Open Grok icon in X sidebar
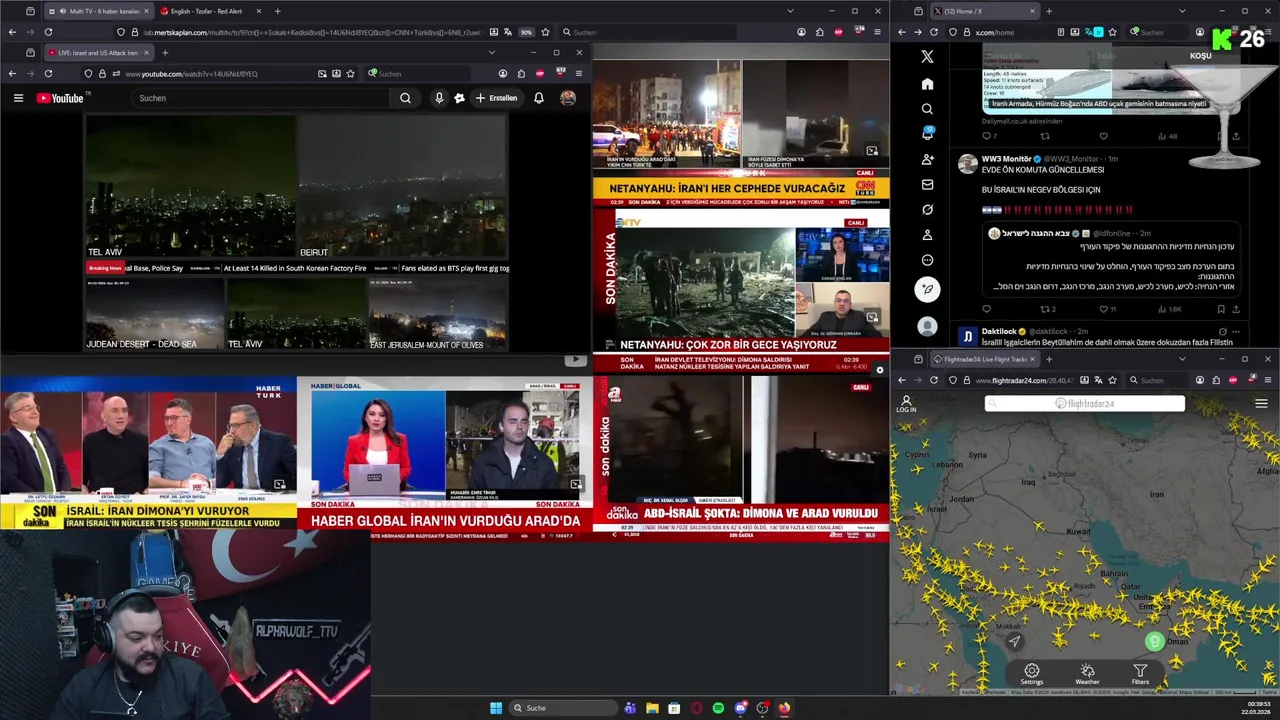 pyautogui.click(x=927, y=209)
